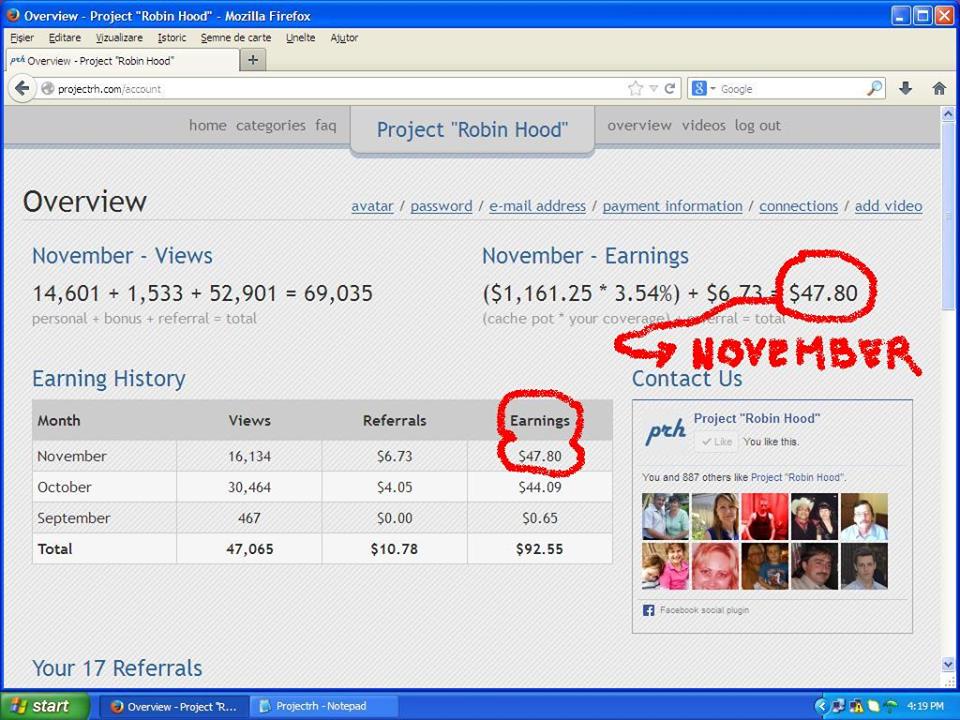
Task: Click the Project "Robin Hood" site title
Action: [472, 130]
